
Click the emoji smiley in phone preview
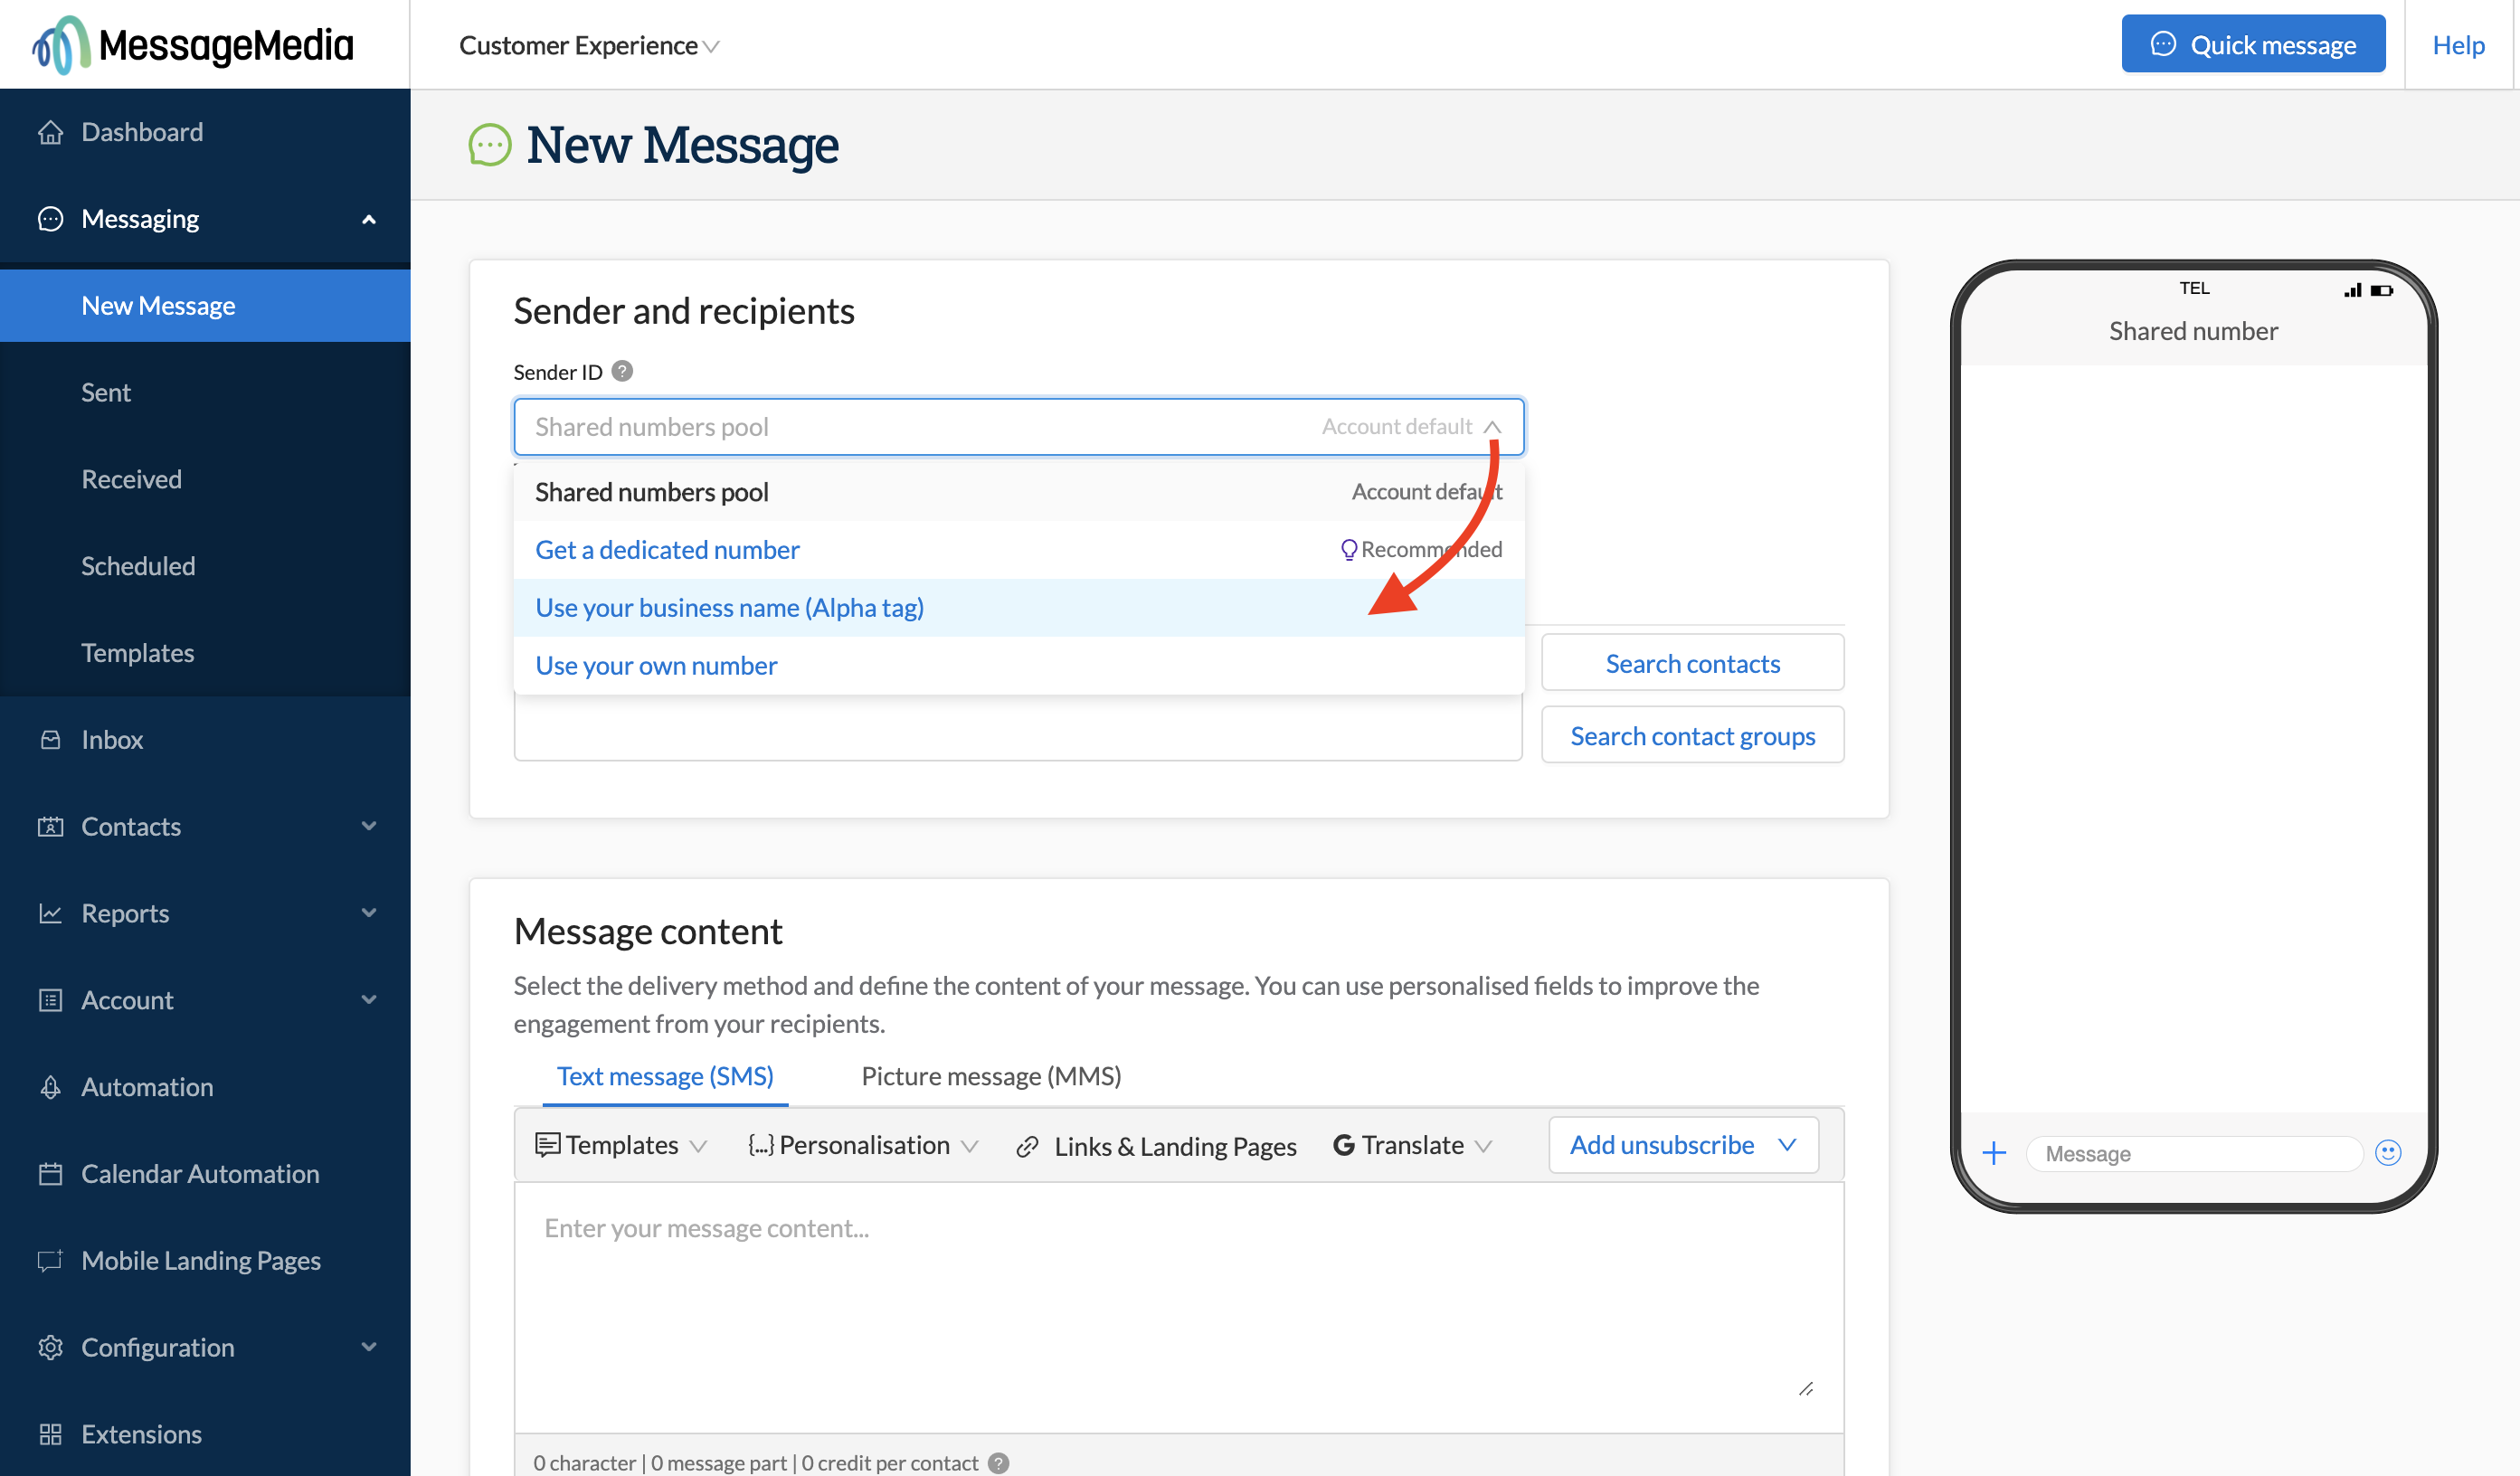coord(2388,1153)
